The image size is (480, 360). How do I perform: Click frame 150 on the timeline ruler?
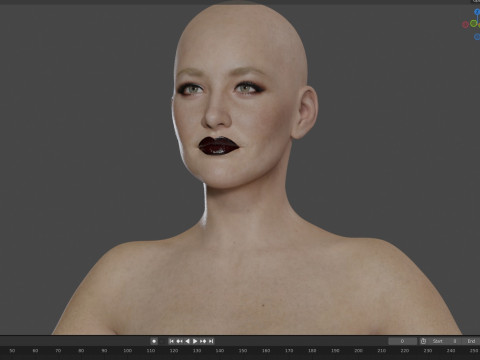pos(243,351)
